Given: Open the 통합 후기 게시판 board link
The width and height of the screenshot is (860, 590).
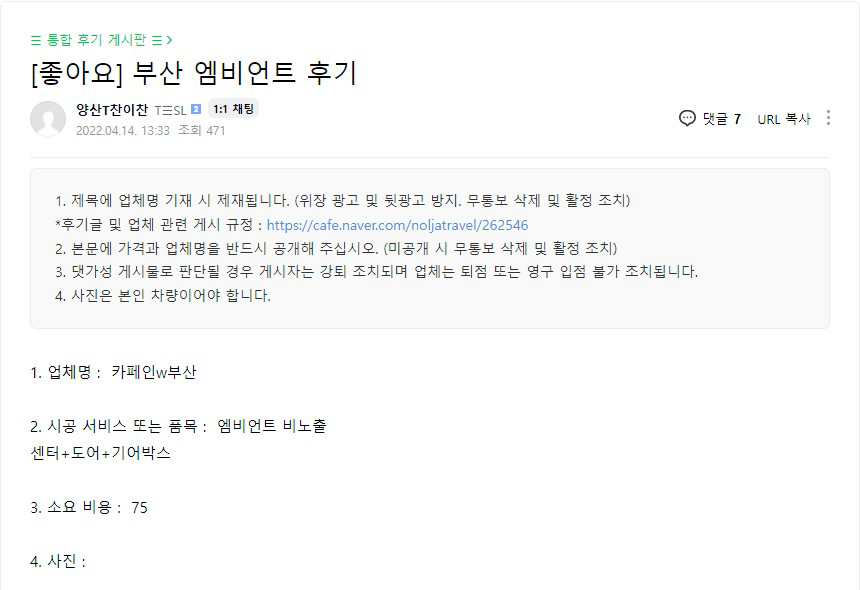Looking at the screenshot, I should tap(96, 40).
